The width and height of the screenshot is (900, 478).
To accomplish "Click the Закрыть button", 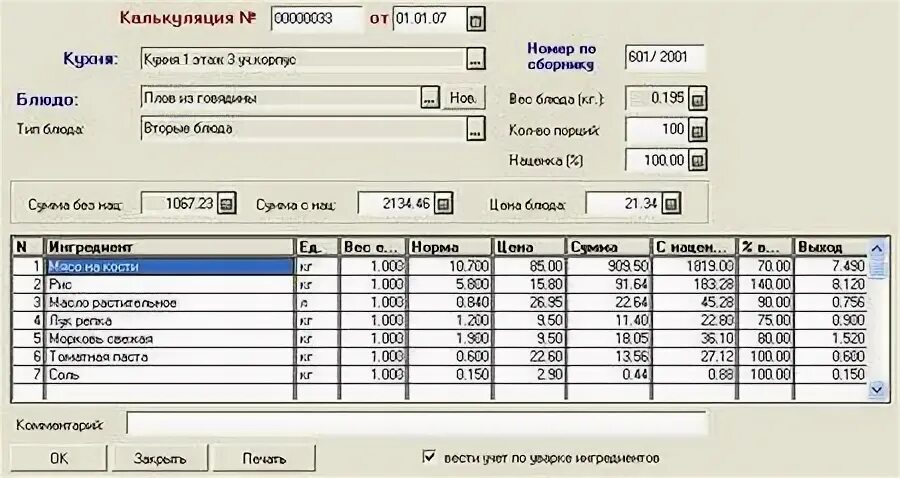I will 160,458.
